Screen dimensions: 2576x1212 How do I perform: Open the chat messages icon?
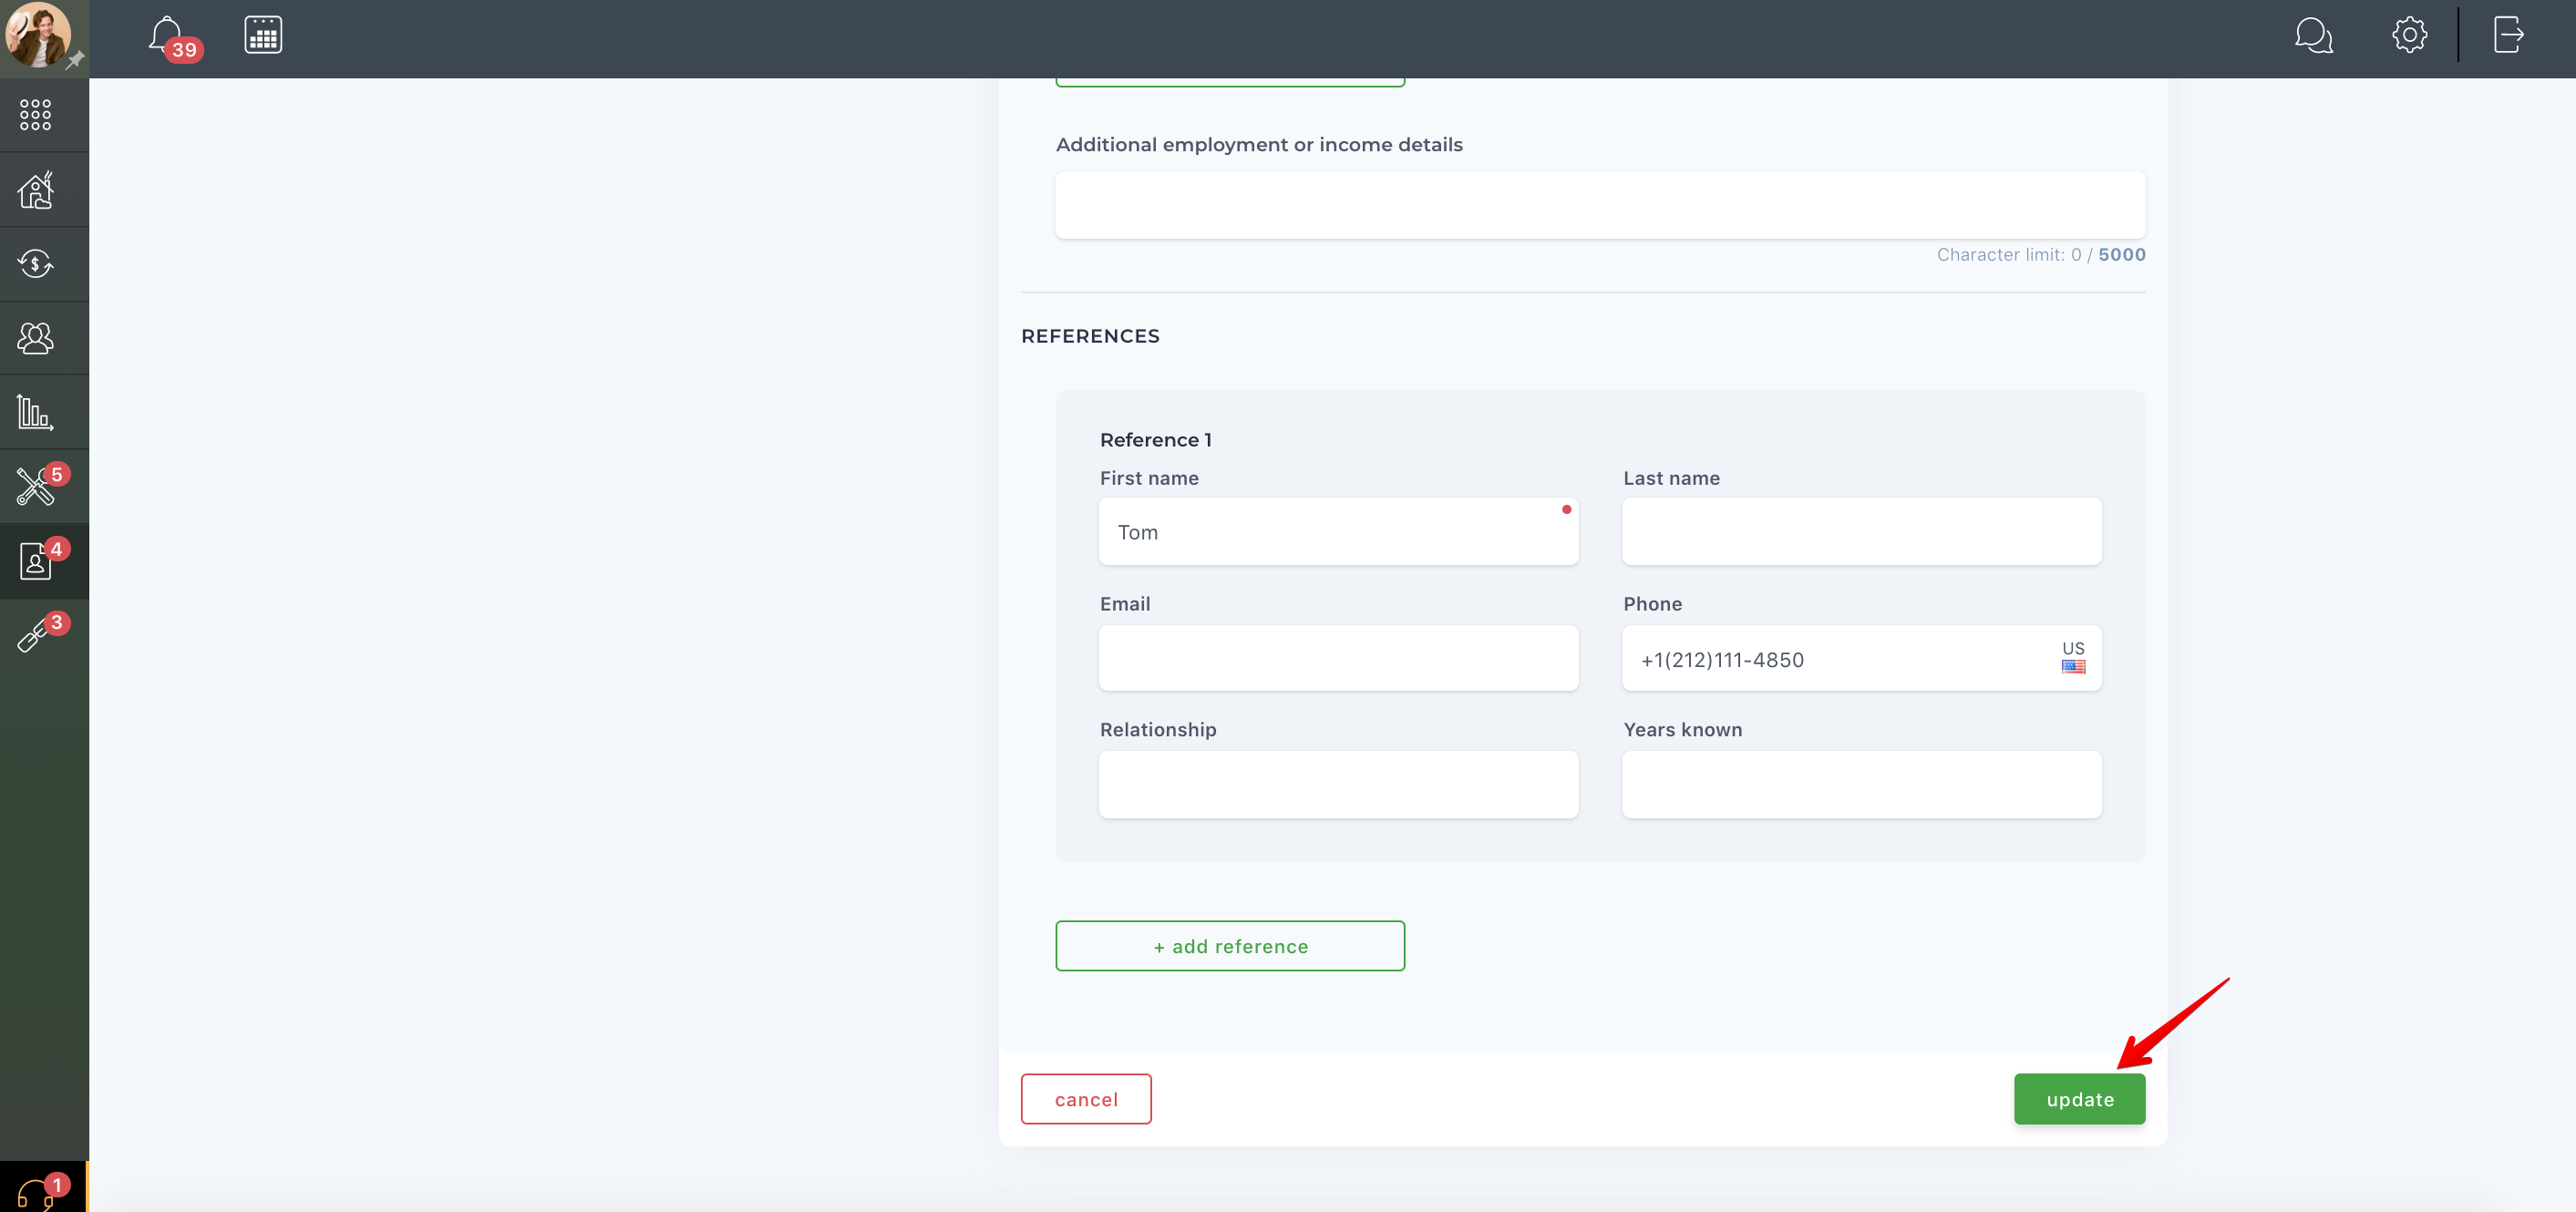(2313, 35)
